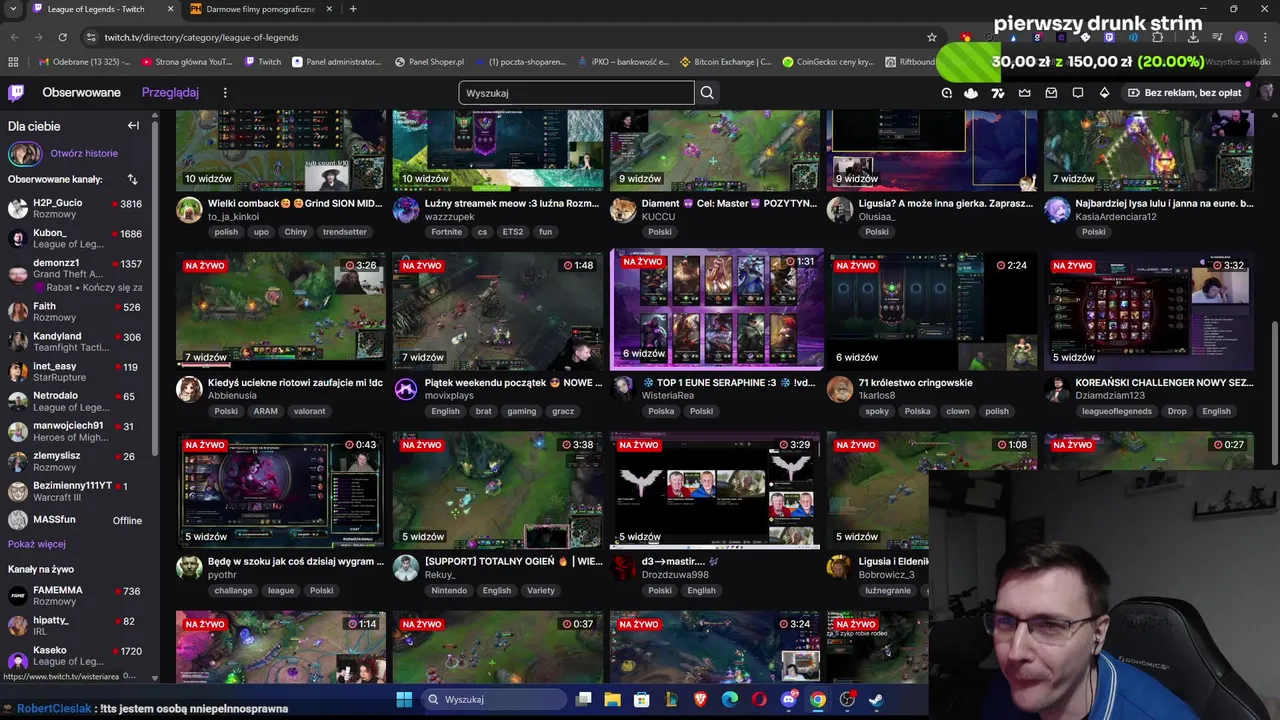
Task: Open the 7TV icon in Twitch header
Action: tap(997, 93)
